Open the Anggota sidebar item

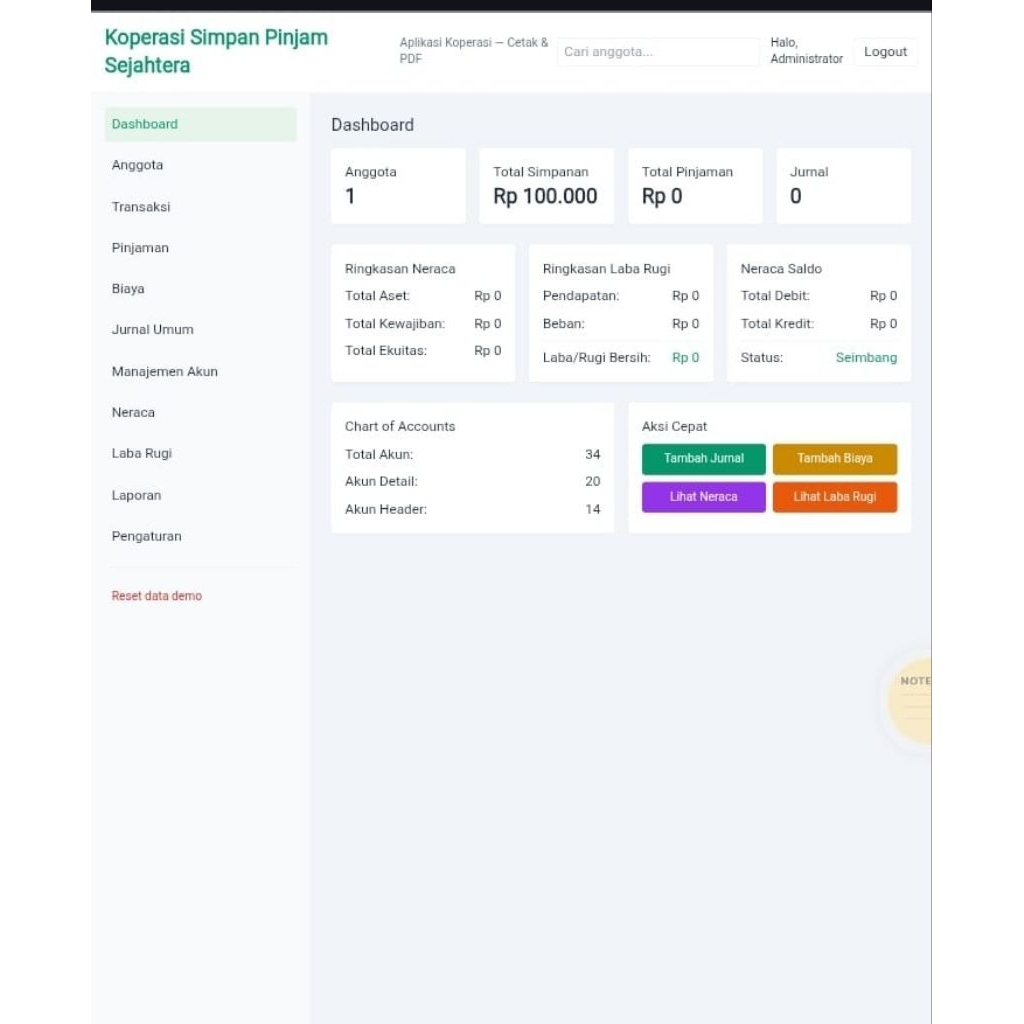point(200,165)
